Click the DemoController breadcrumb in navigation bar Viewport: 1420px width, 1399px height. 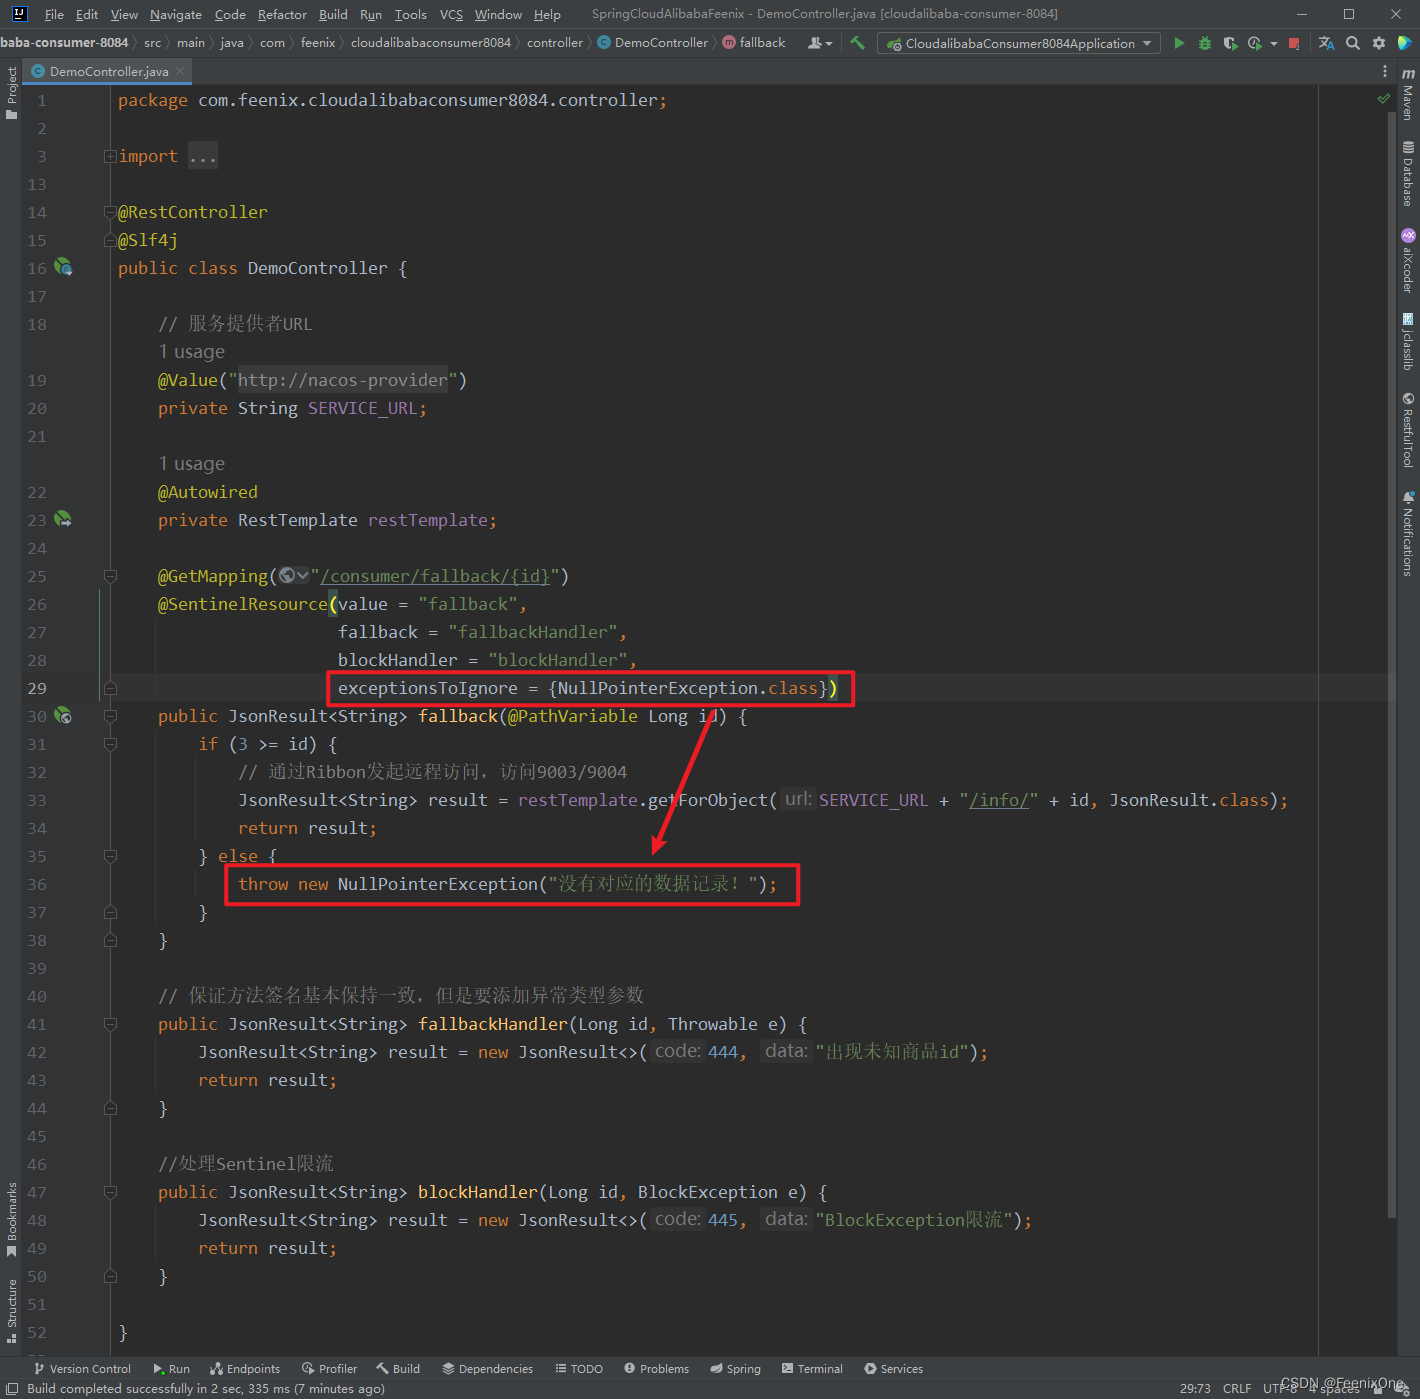[x=653, y=43]
